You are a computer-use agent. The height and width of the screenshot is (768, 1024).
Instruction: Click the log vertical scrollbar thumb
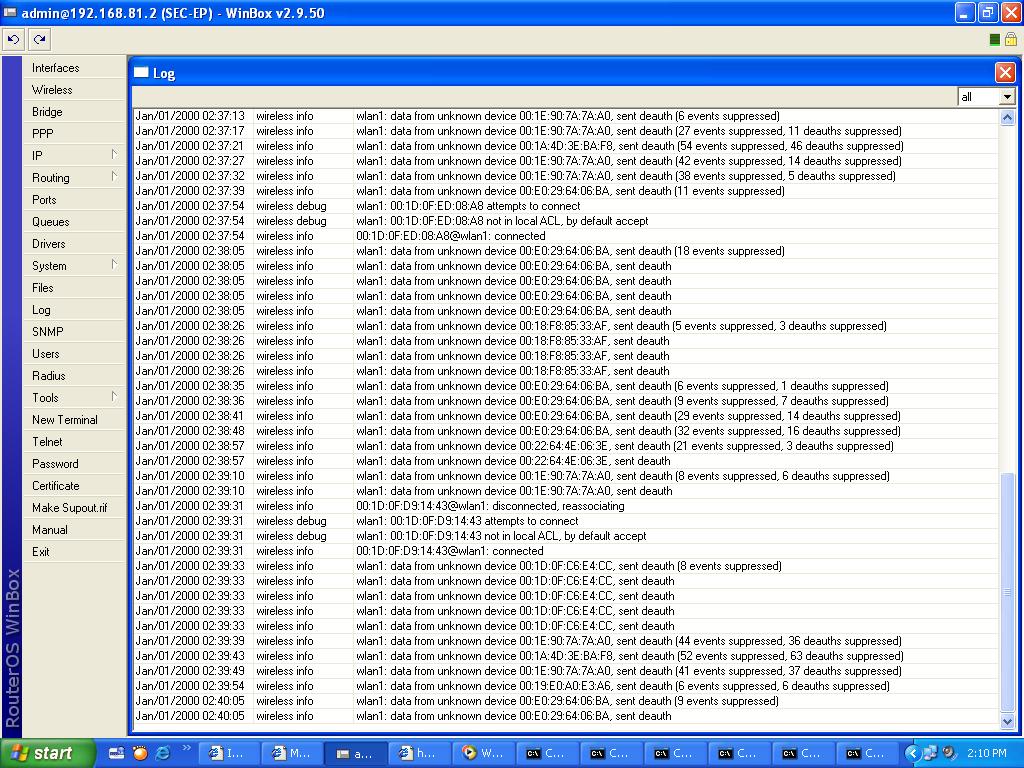(x=1007, y=592)
